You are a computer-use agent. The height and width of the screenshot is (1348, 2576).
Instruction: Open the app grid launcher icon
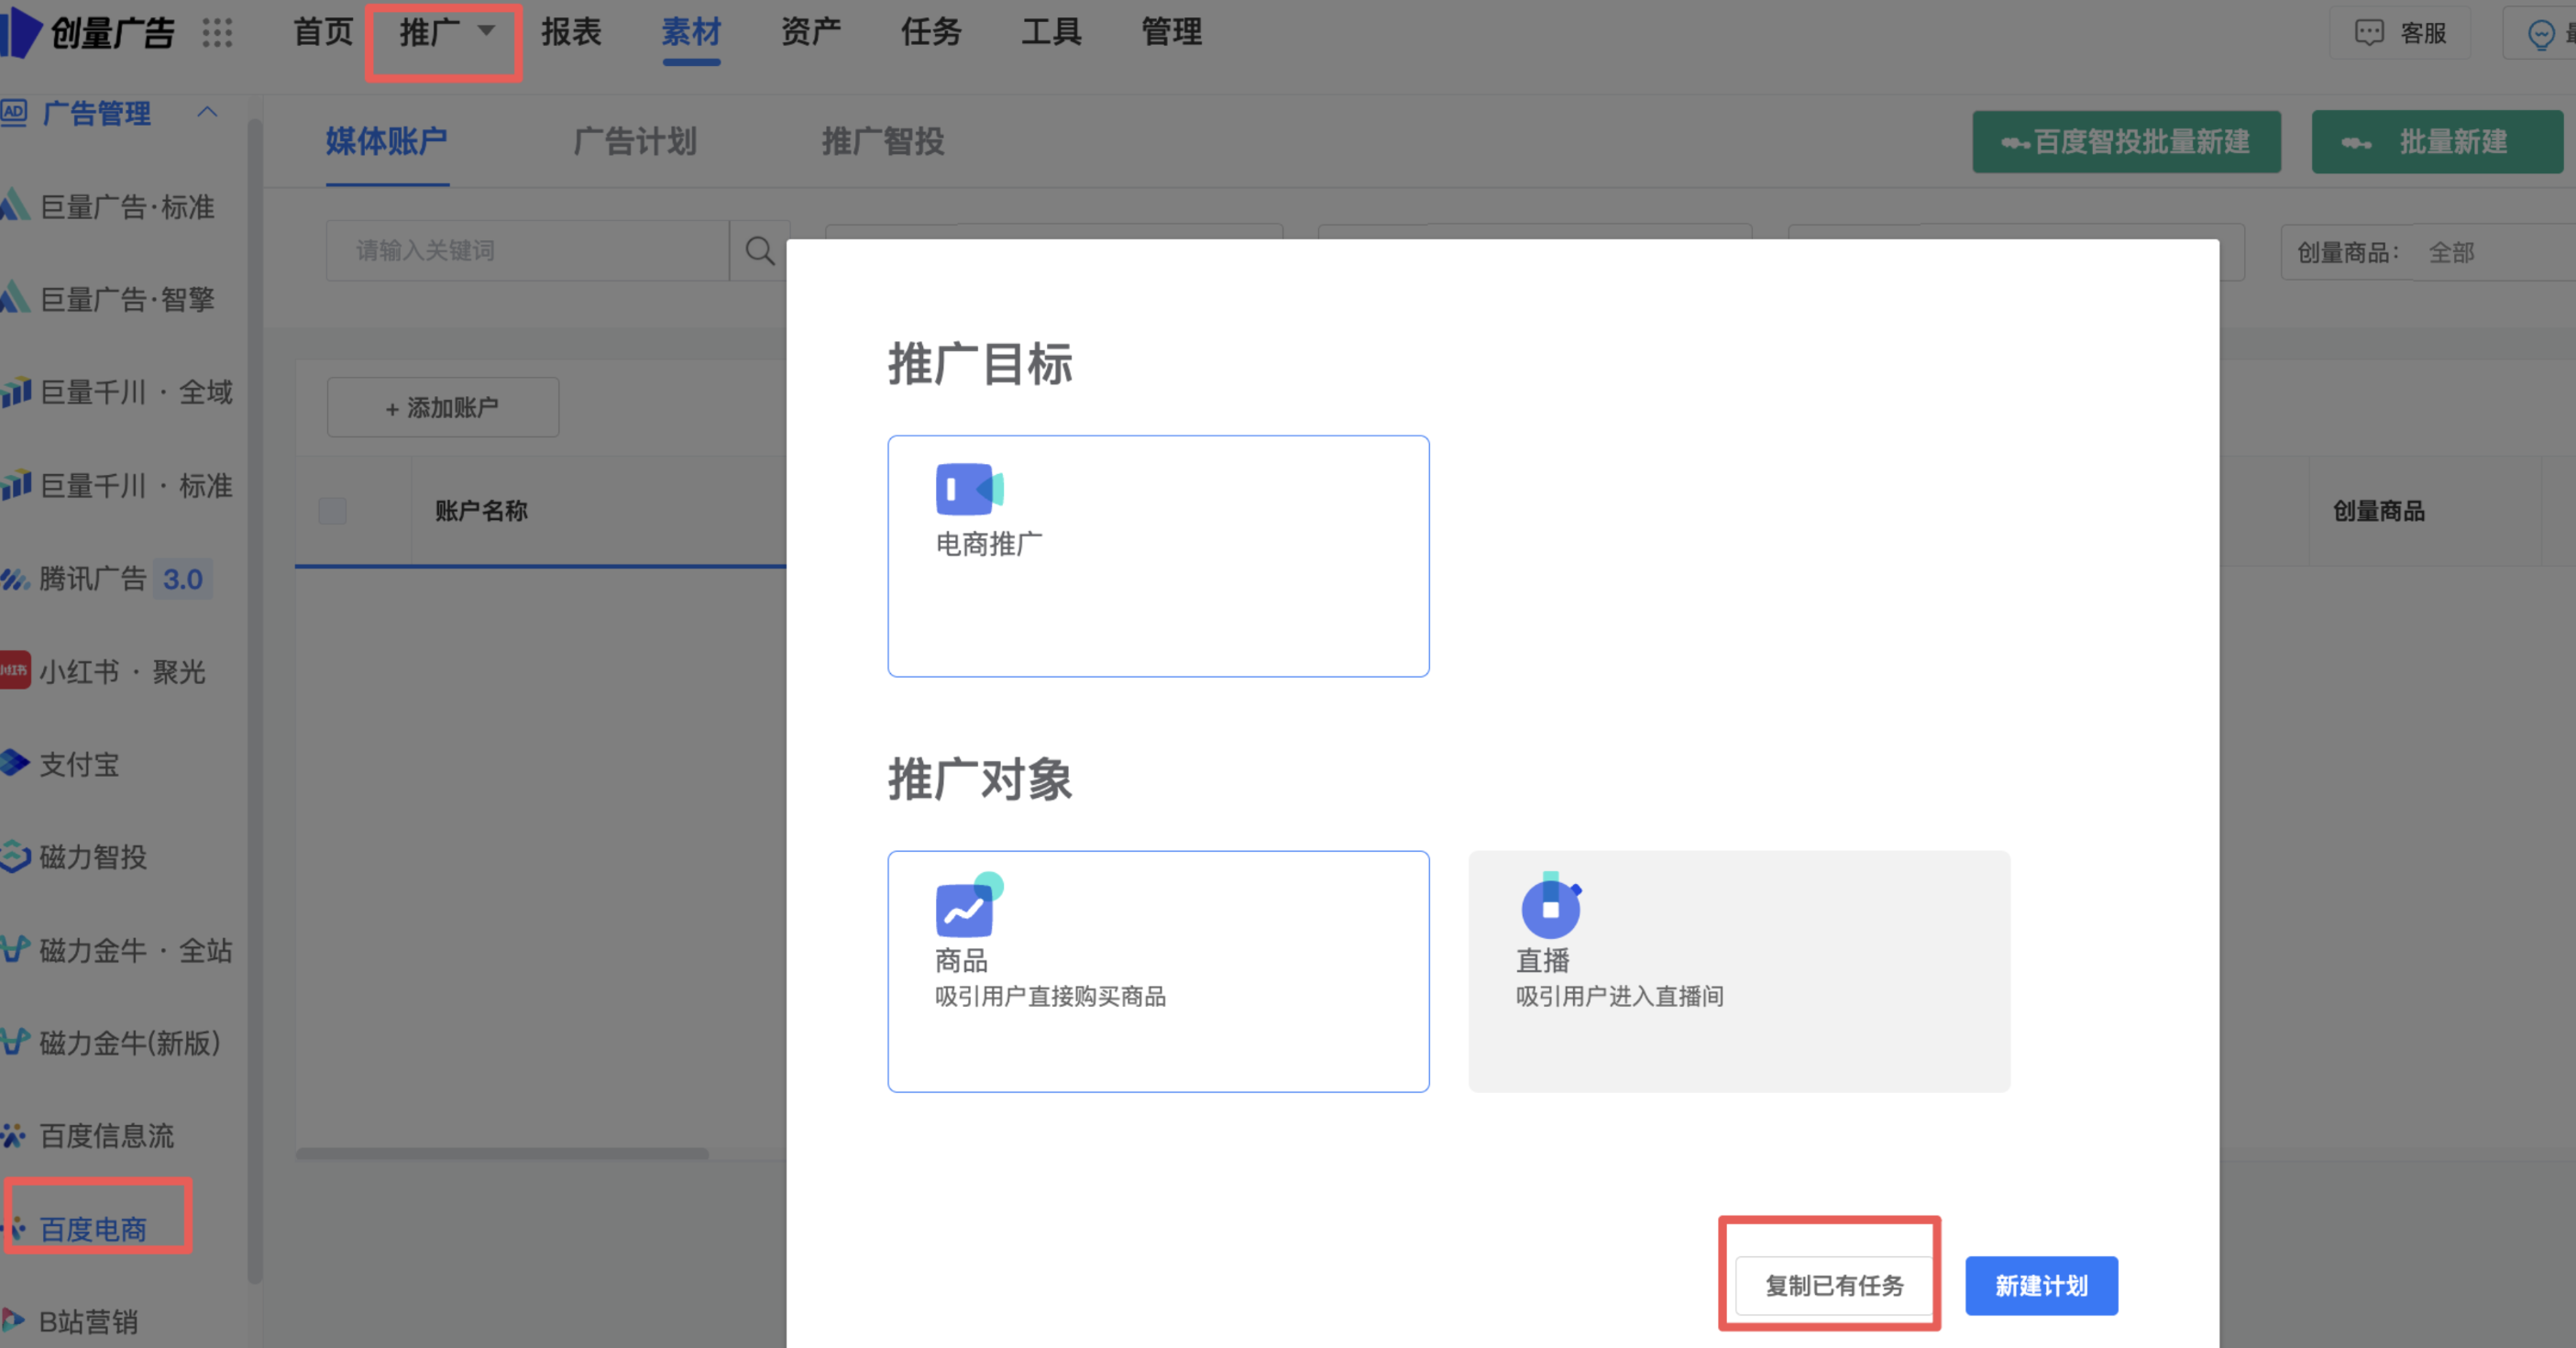click(x=217, y=33)
